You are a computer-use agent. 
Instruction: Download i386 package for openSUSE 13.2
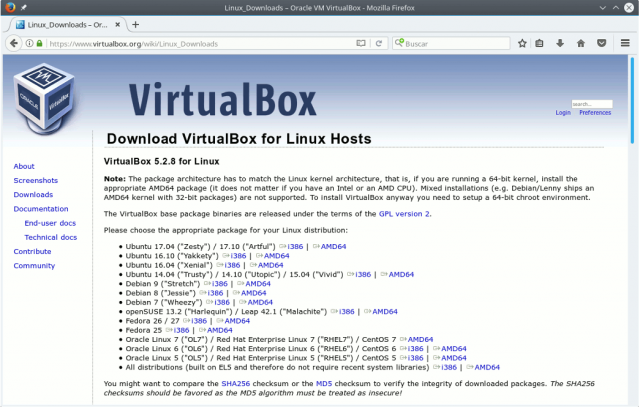pyautogui.click(x=347, y=312)
